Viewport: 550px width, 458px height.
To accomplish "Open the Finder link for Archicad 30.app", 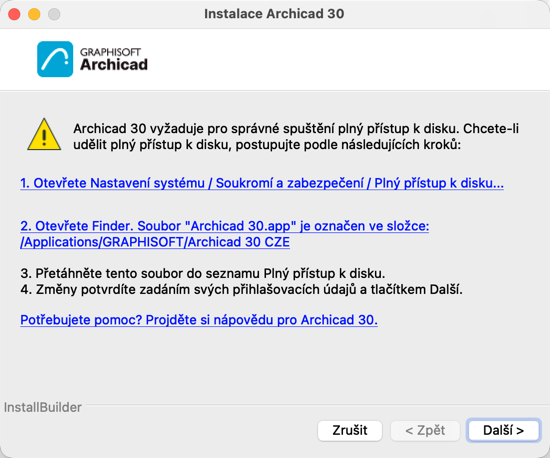I will point(224,234).
